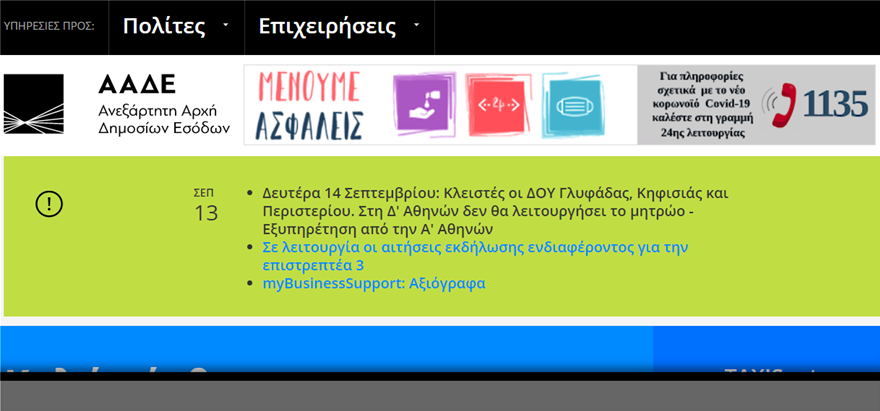880x411 pixels.
Task: Click the red social distancing icon
Action: click(x=497, y=104)
